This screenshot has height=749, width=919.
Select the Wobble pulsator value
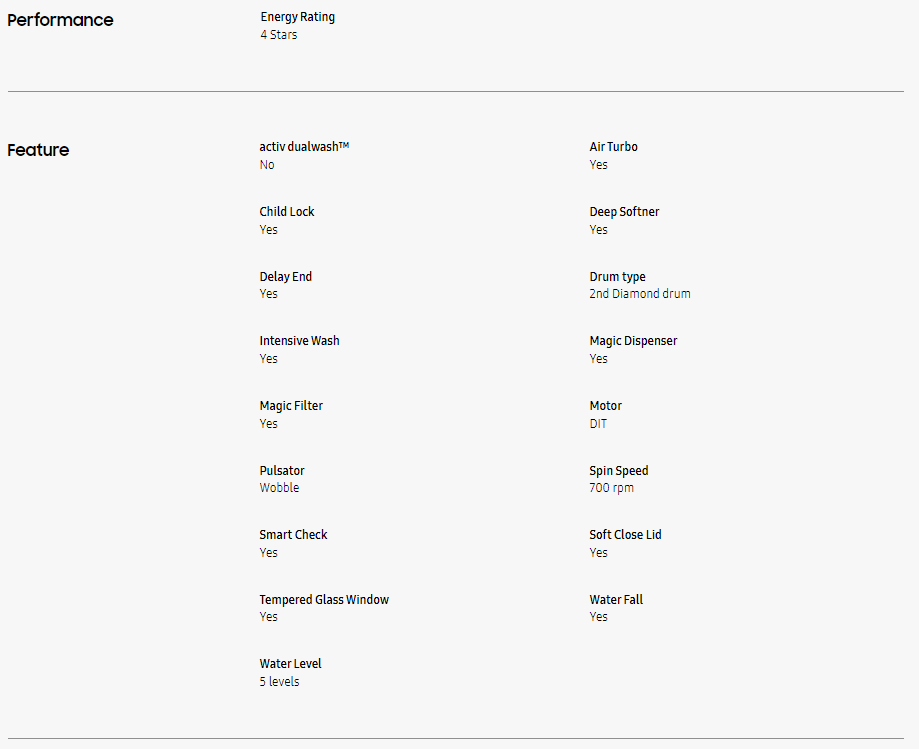280,488
